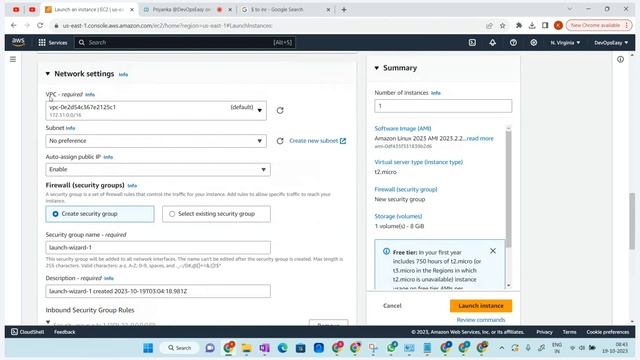
Task: Open Cookie preferences in footer
Action: click(608, 332)
